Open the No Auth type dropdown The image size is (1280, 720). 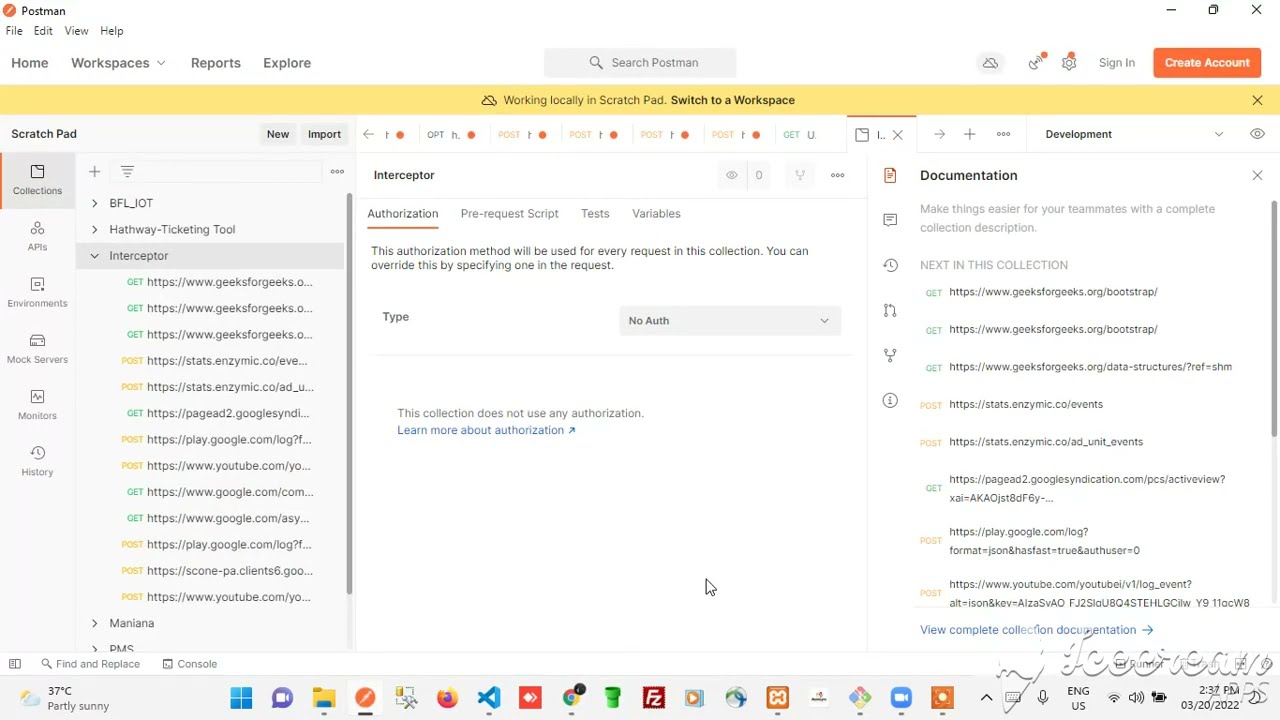pos(730,321)
